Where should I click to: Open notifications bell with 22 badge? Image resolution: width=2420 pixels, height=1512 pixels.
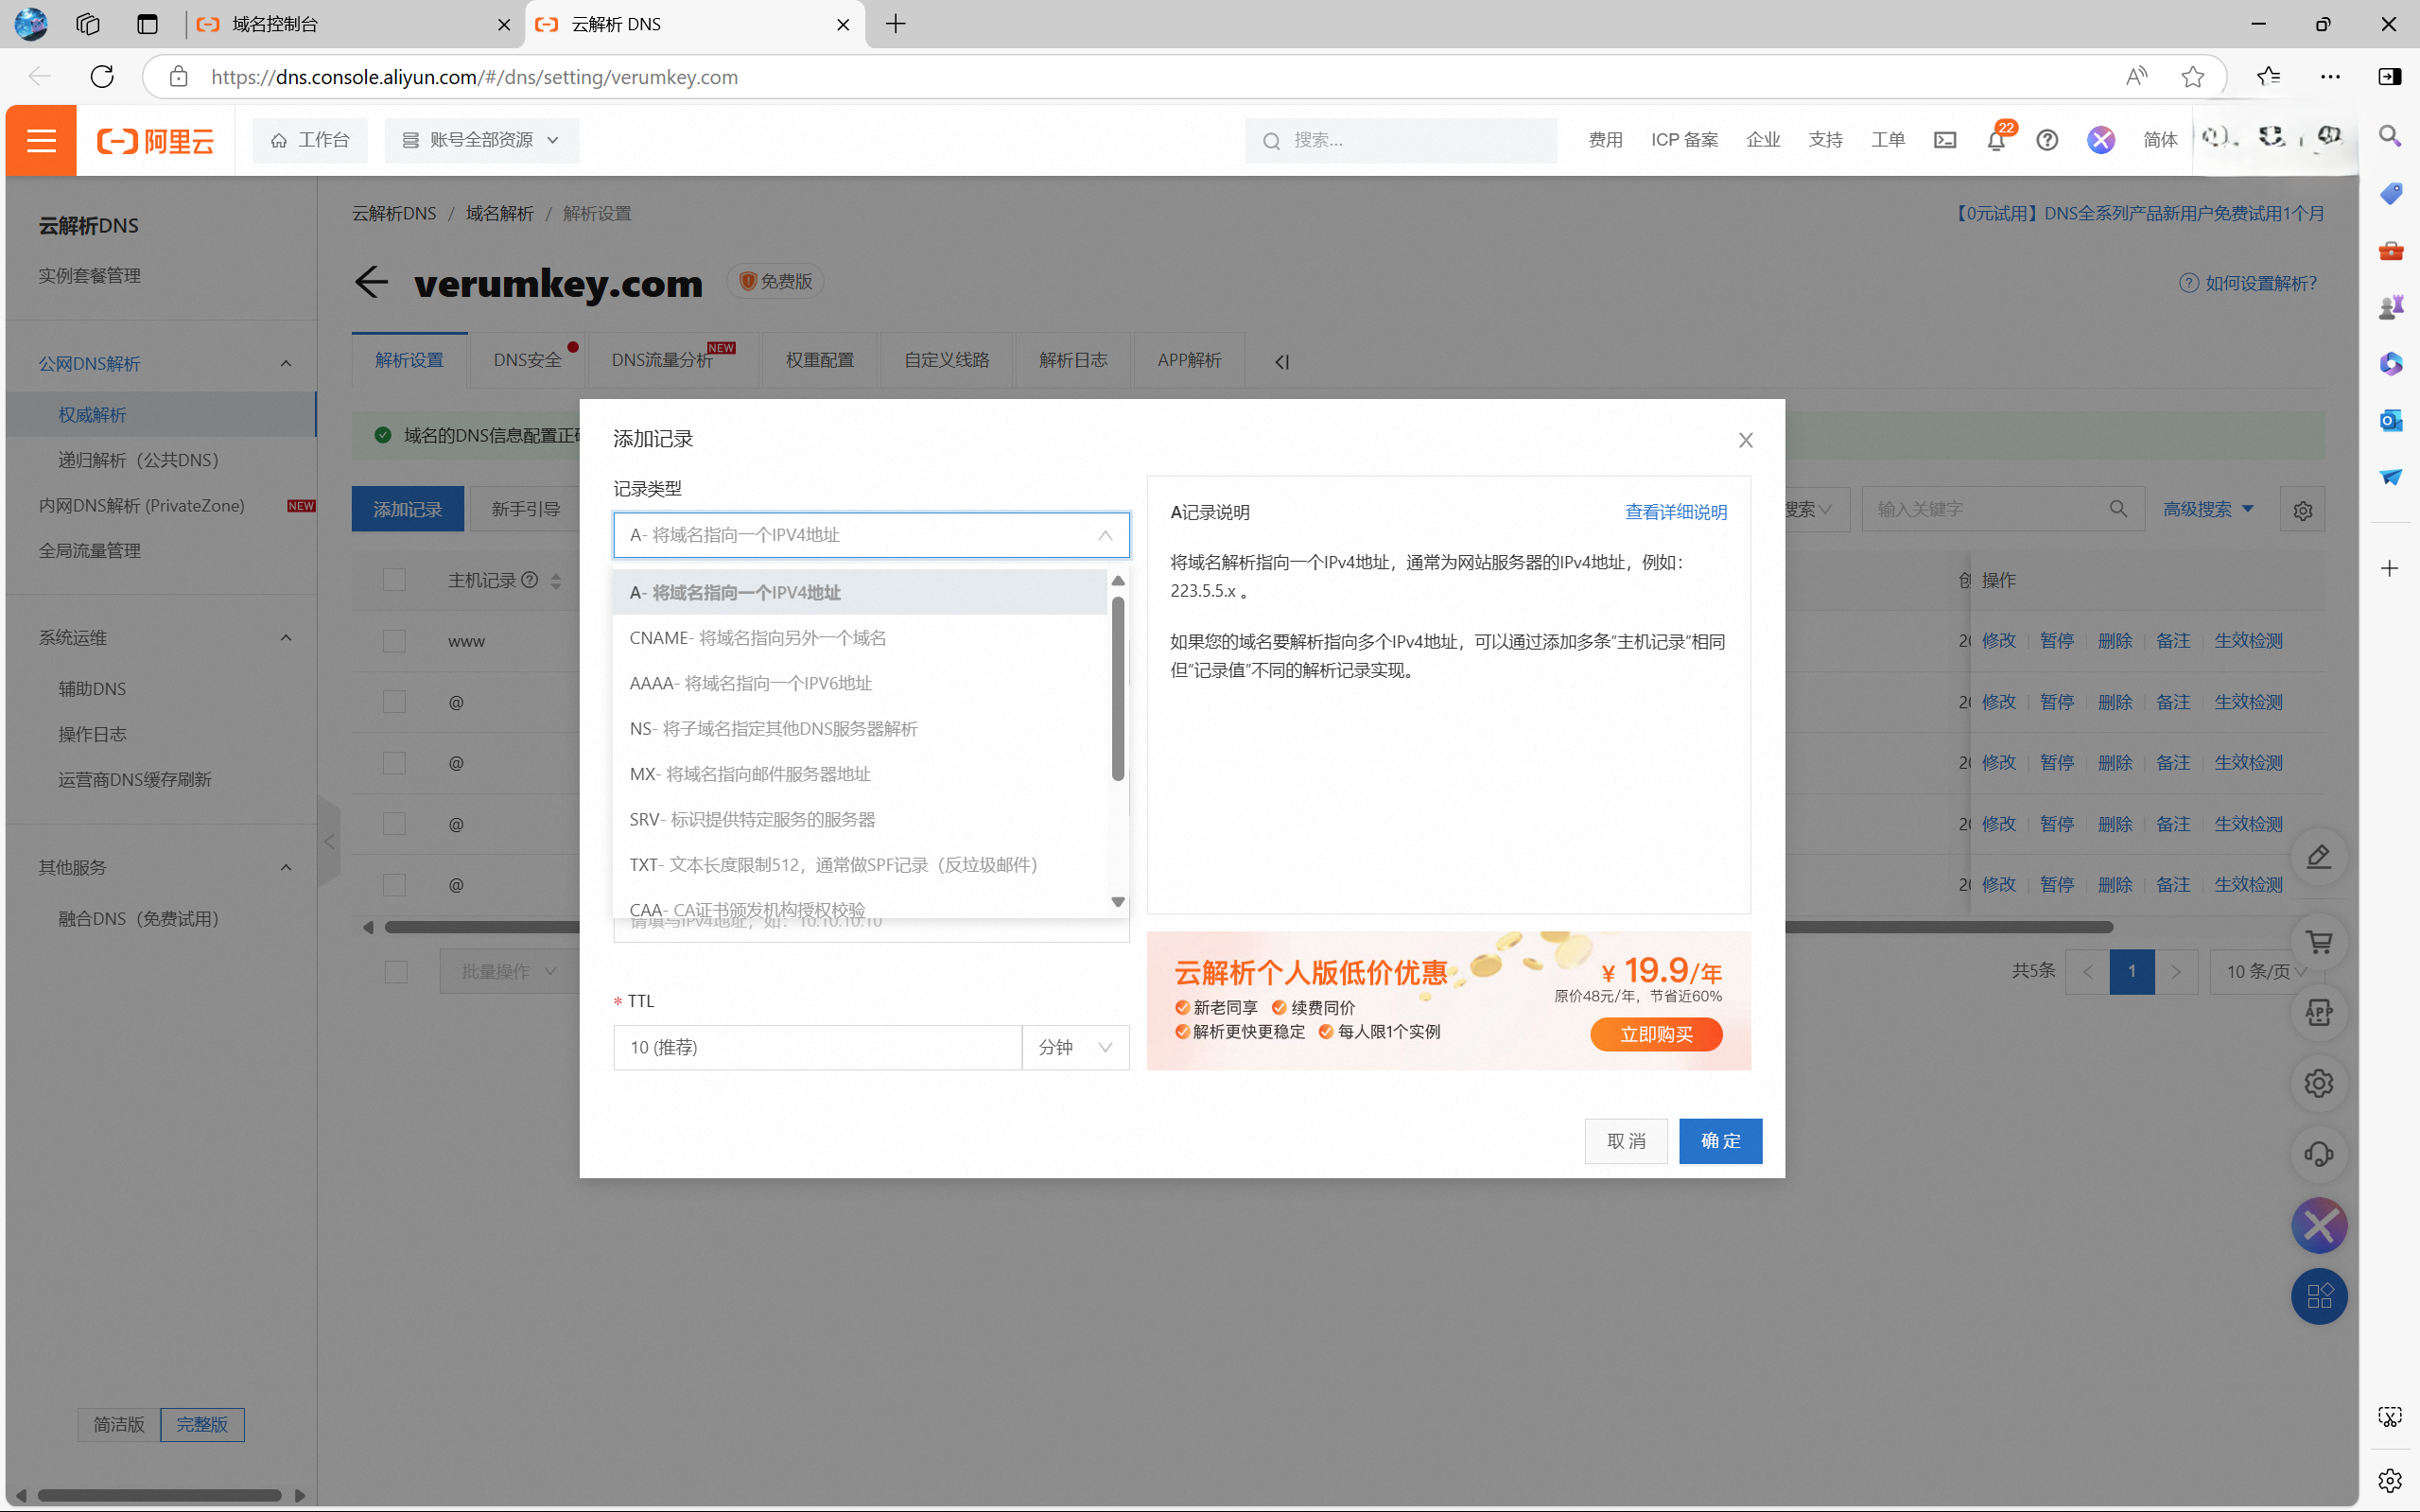click(x=1996, y=140)
